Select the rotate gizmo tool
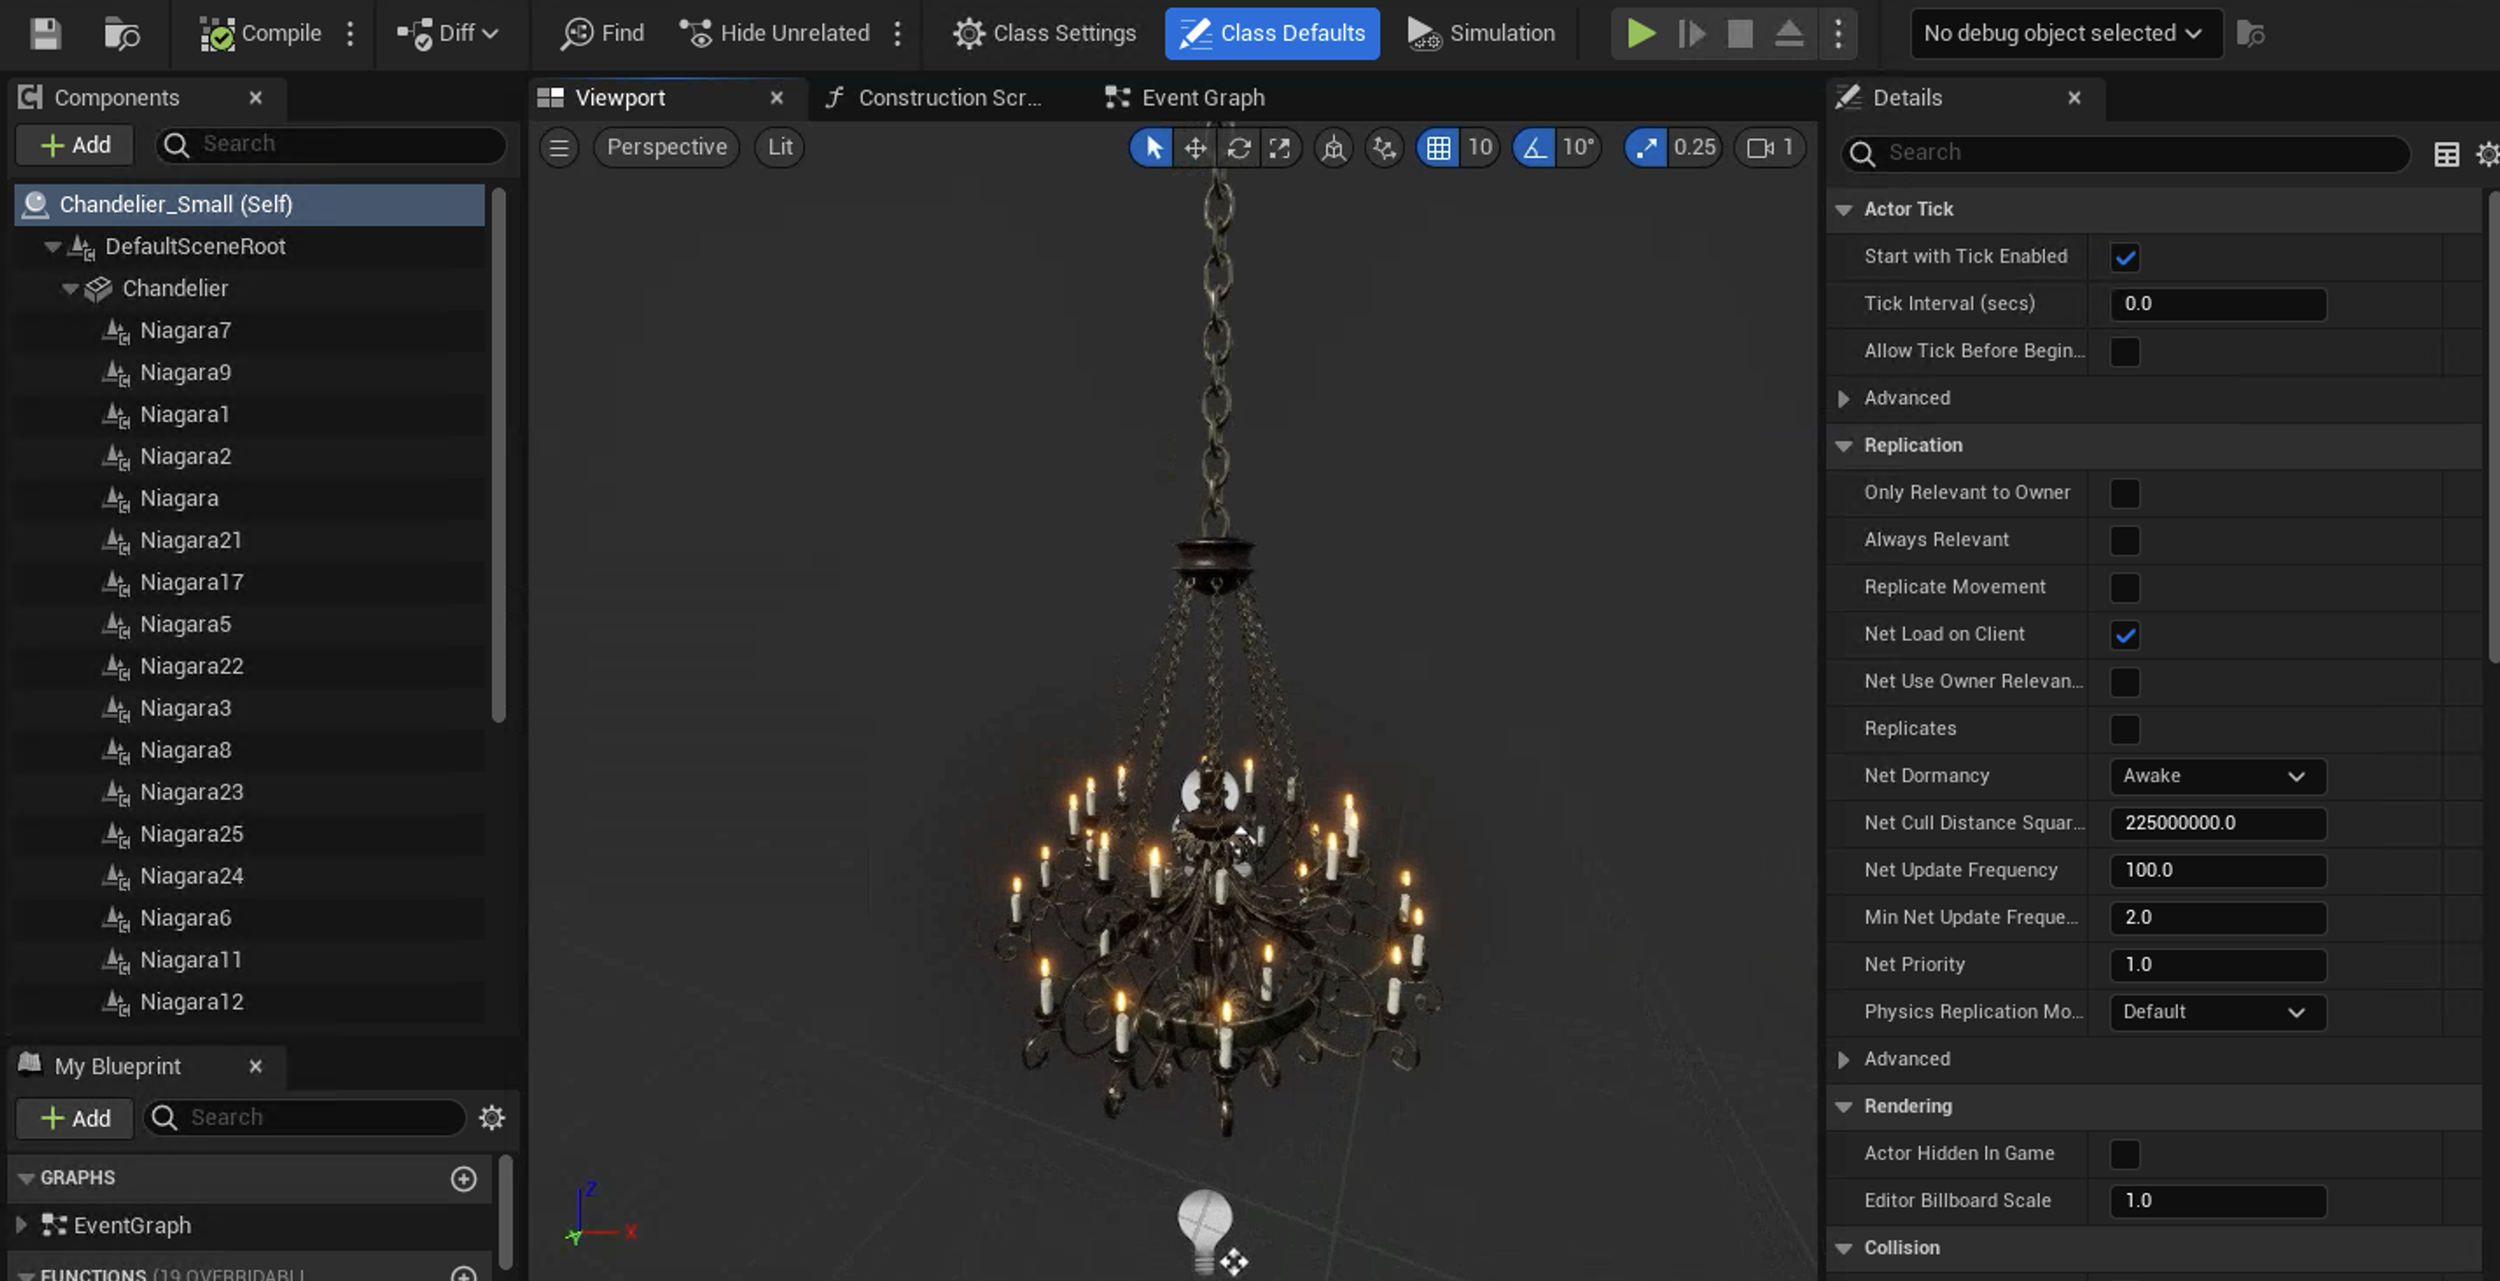2500x1281 pixels. [x=1238, y=148]
